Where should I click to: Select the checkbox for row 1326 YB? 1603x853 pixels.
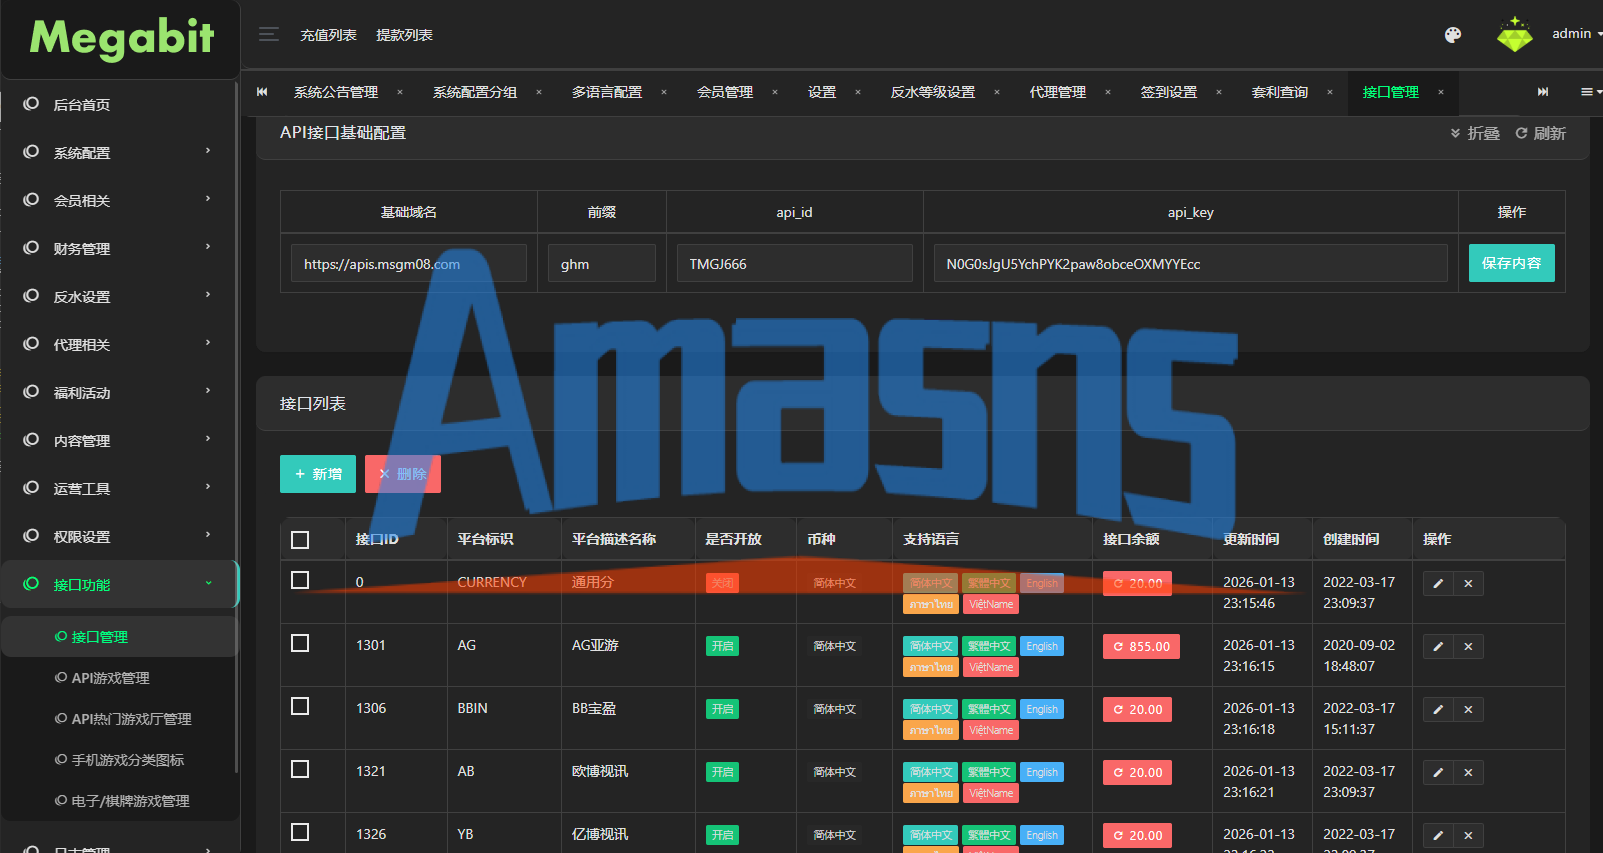coord(300,832)
